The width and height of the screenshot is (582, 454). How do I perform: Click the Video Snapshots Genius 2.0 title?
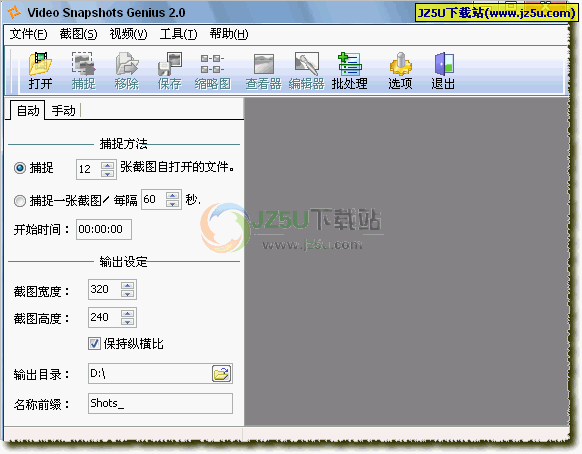[106, 13]
